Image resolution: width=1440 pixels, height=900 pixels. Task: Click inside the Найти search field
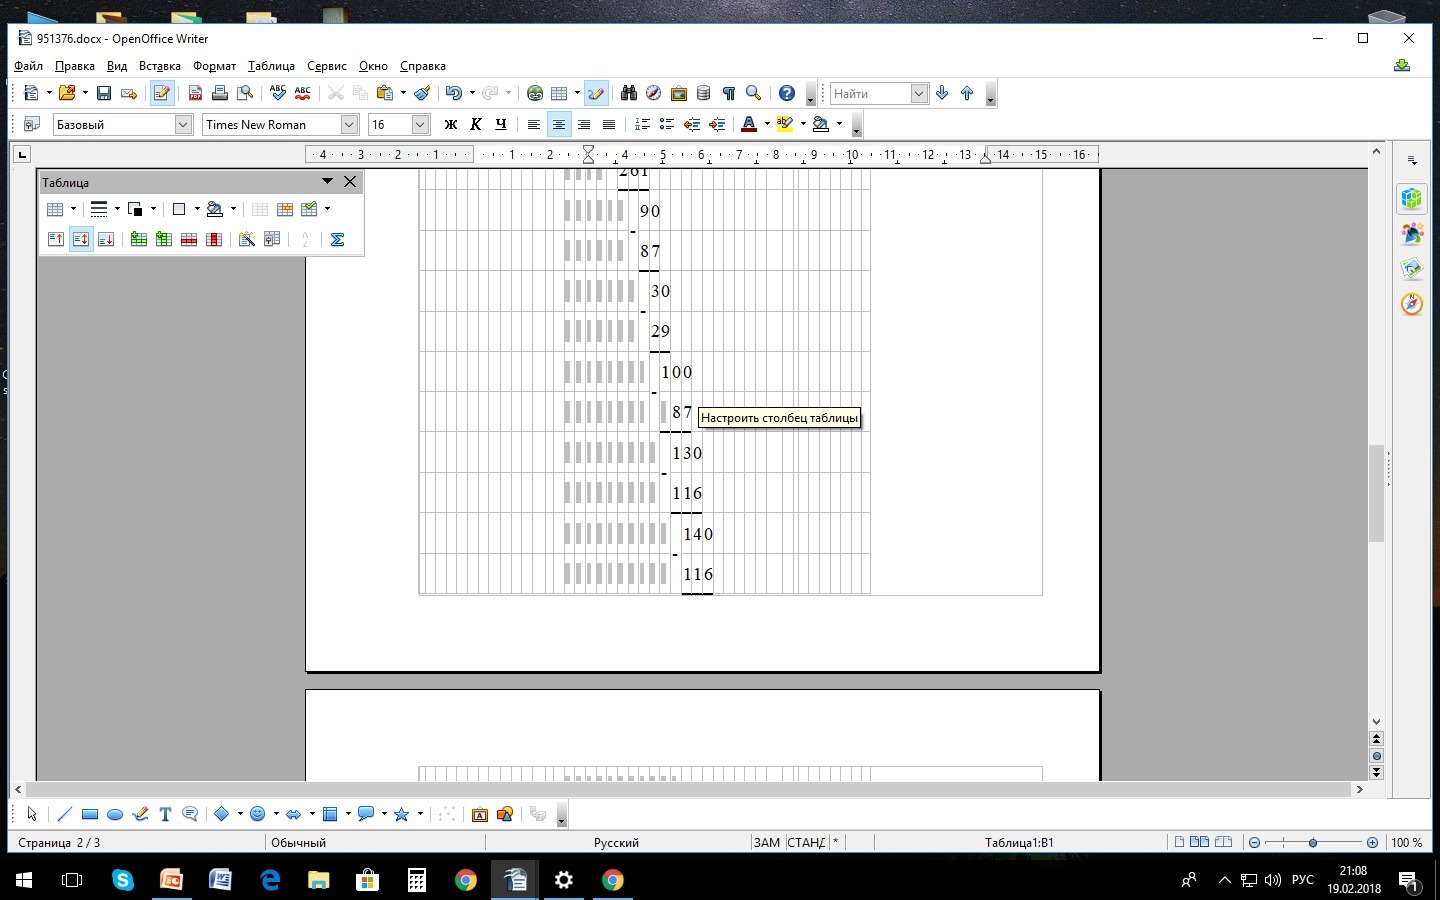870,93
